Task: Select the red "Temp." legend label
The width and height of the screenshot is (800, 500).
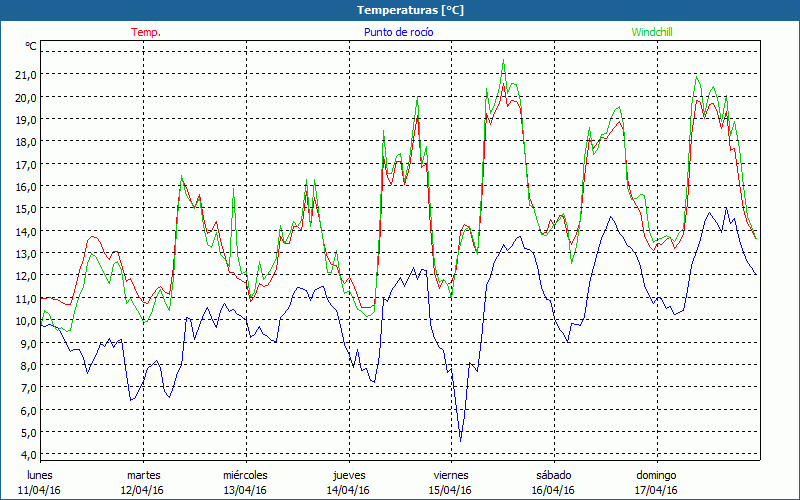Action: click(146, 32)
